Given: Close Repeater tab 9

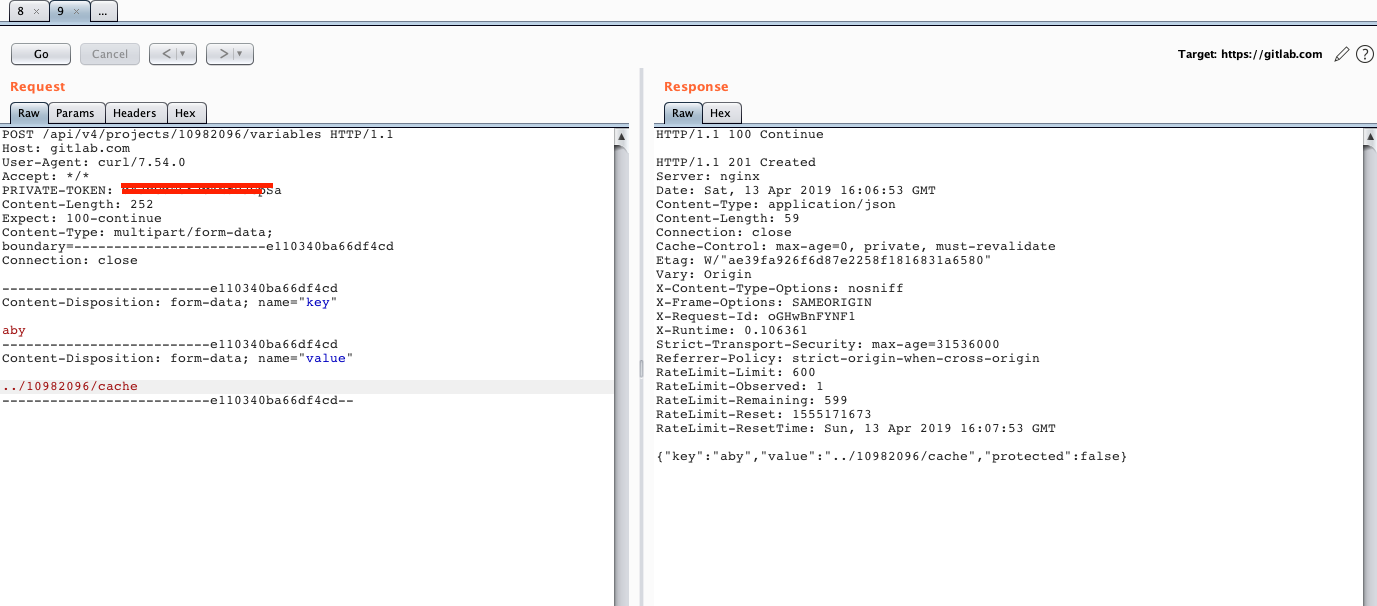Looking at the screenshot, I should point(77,12).
